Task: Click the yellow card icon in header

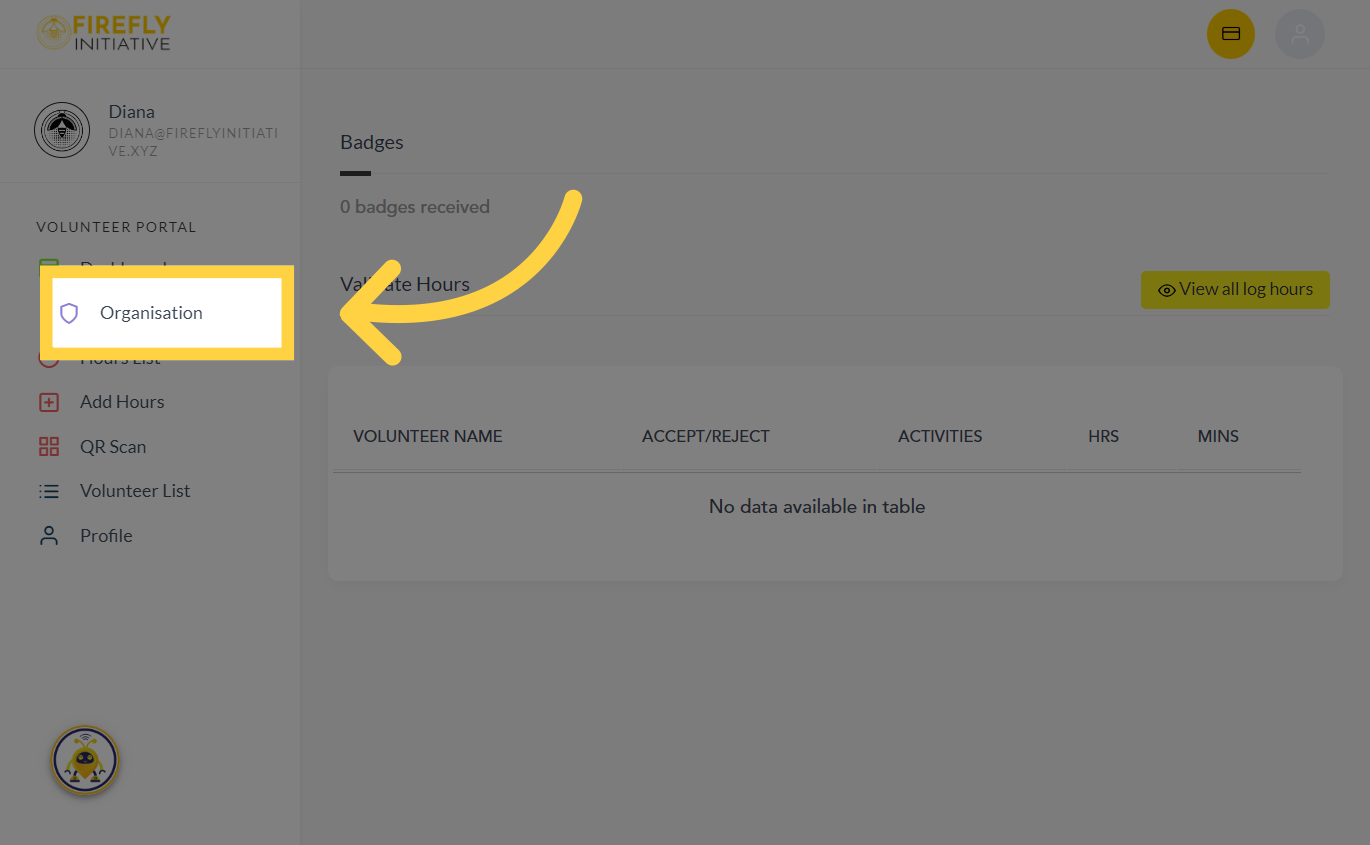Action: click(x=1231, y=34)
